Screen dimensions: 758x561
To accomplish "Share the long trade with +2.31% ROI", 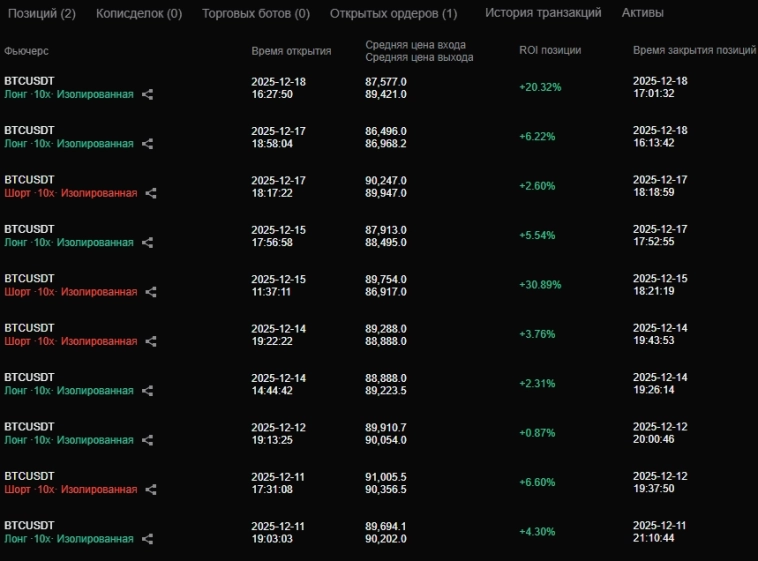I will point(148,391).
